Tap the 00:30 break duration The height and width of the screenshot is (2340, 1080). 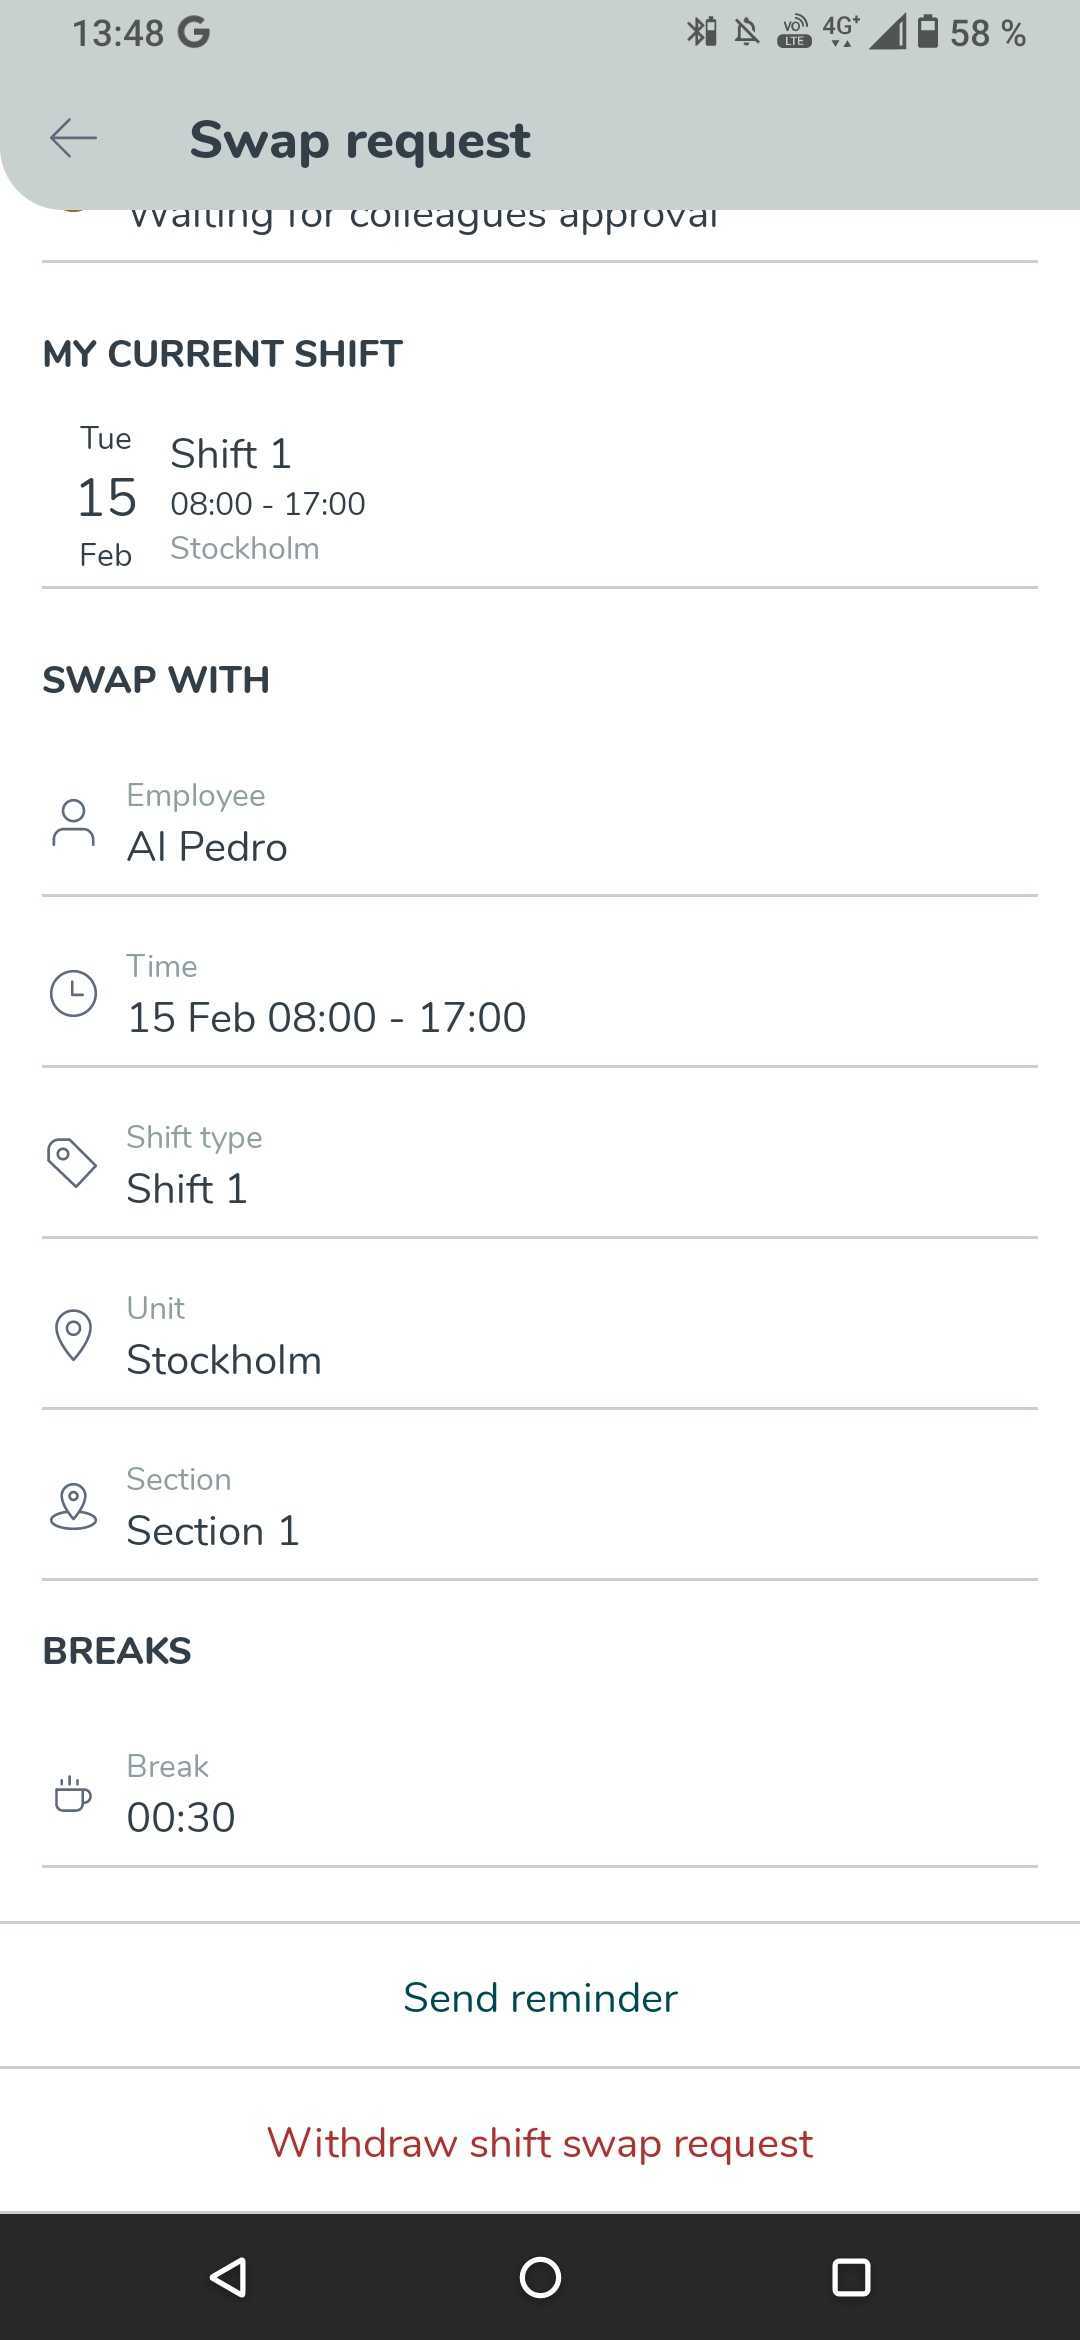click(181, 1817)
